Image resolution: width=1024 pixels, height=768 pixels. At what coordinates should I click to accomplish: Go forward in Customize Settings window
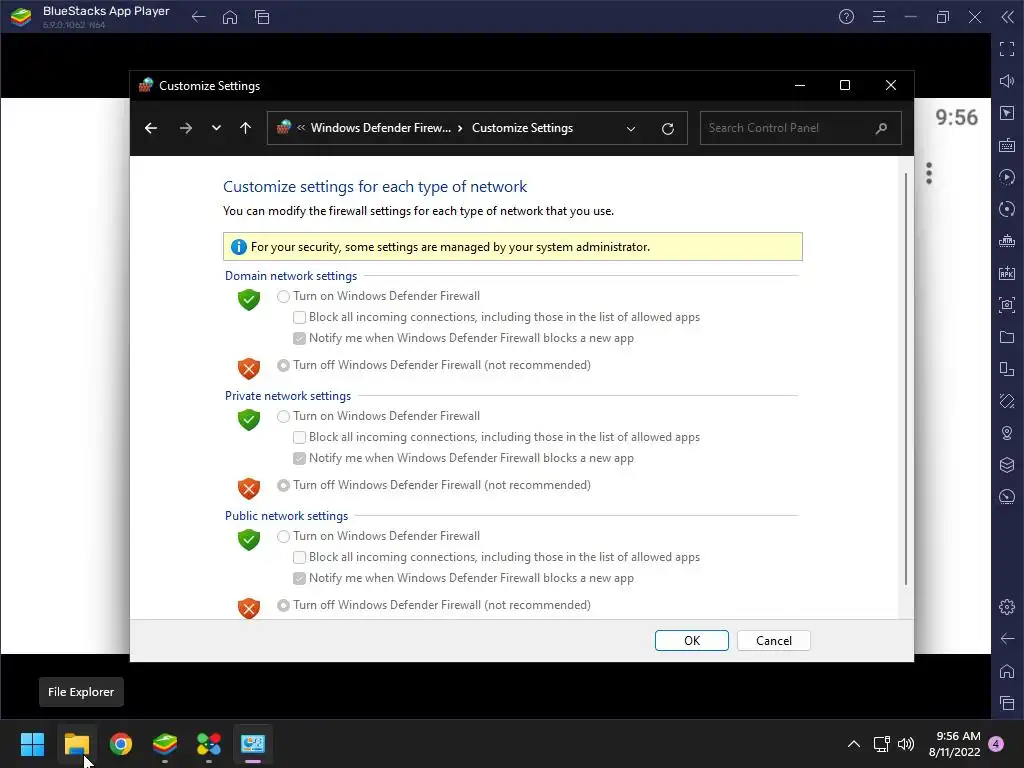click(x=185, y=128)
